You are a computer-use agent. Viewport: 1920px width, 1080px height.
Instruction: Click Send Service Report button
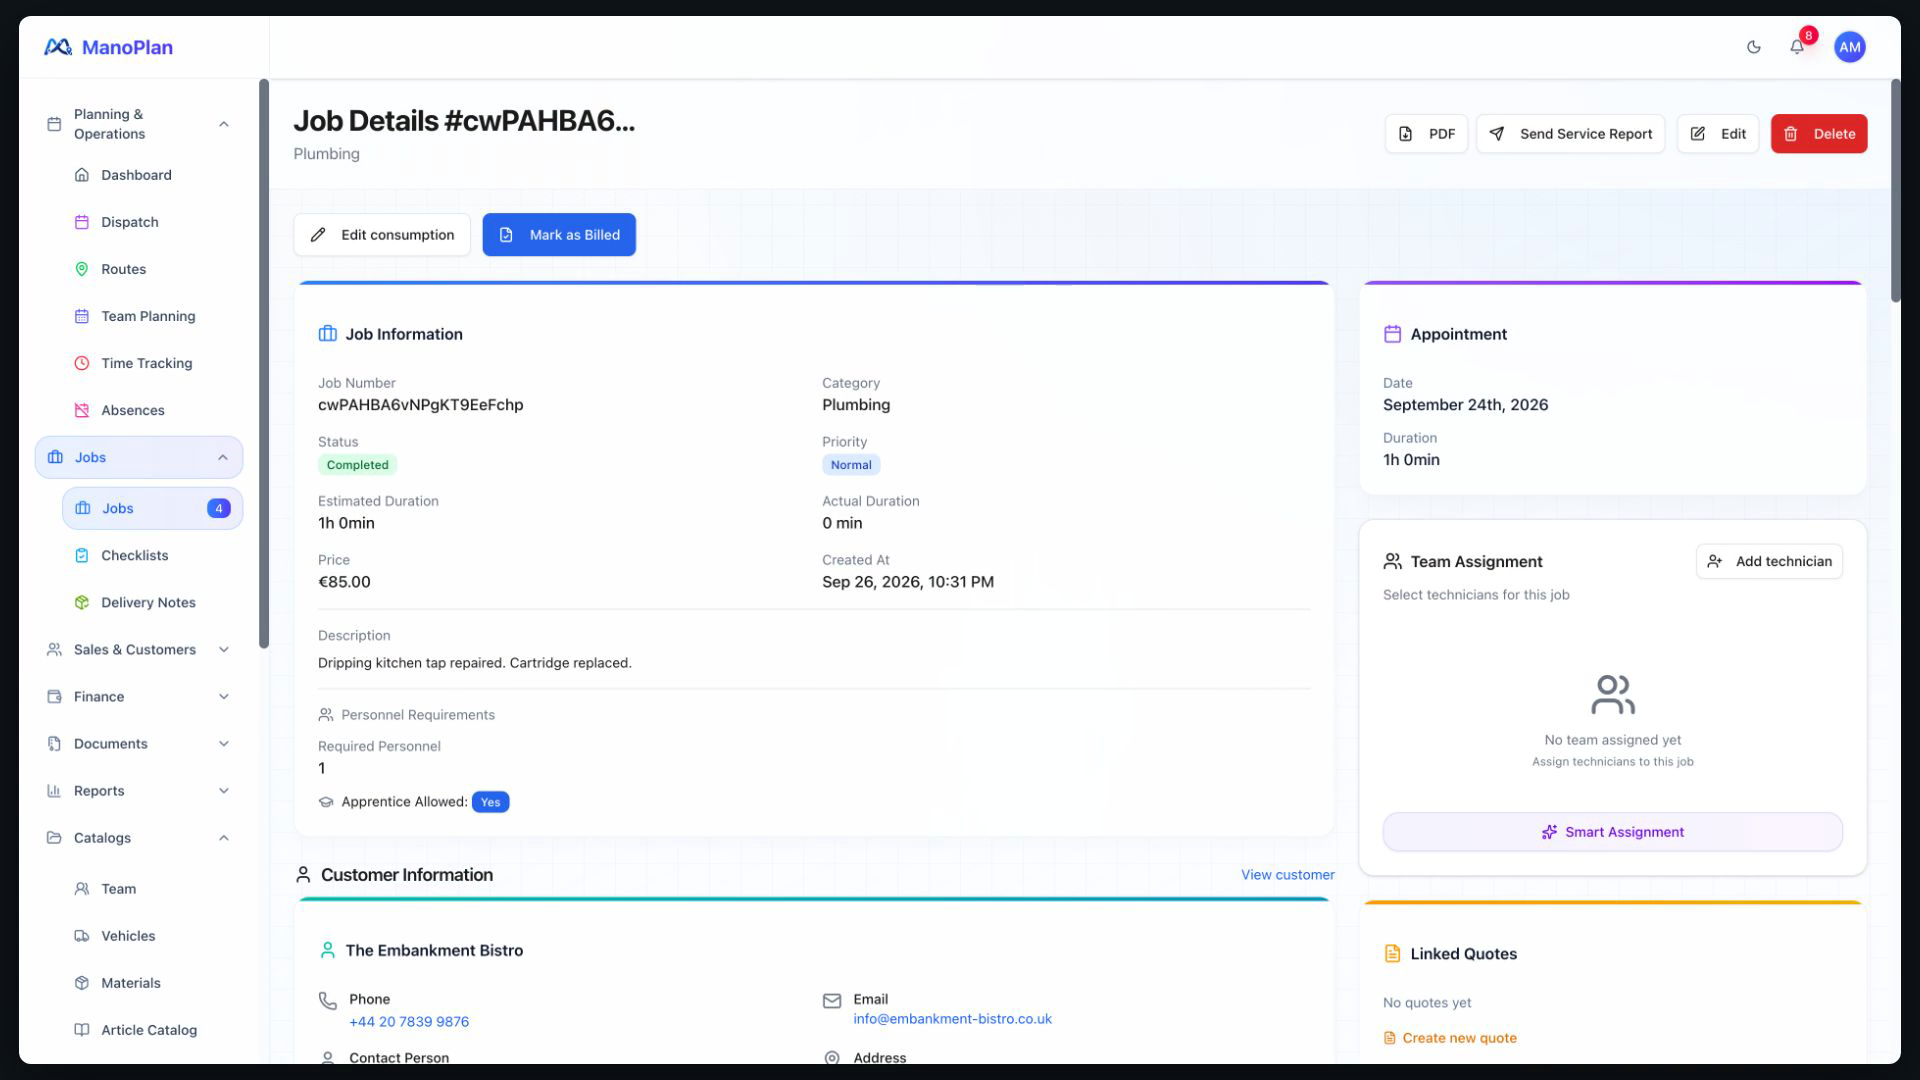[1570, 134]
